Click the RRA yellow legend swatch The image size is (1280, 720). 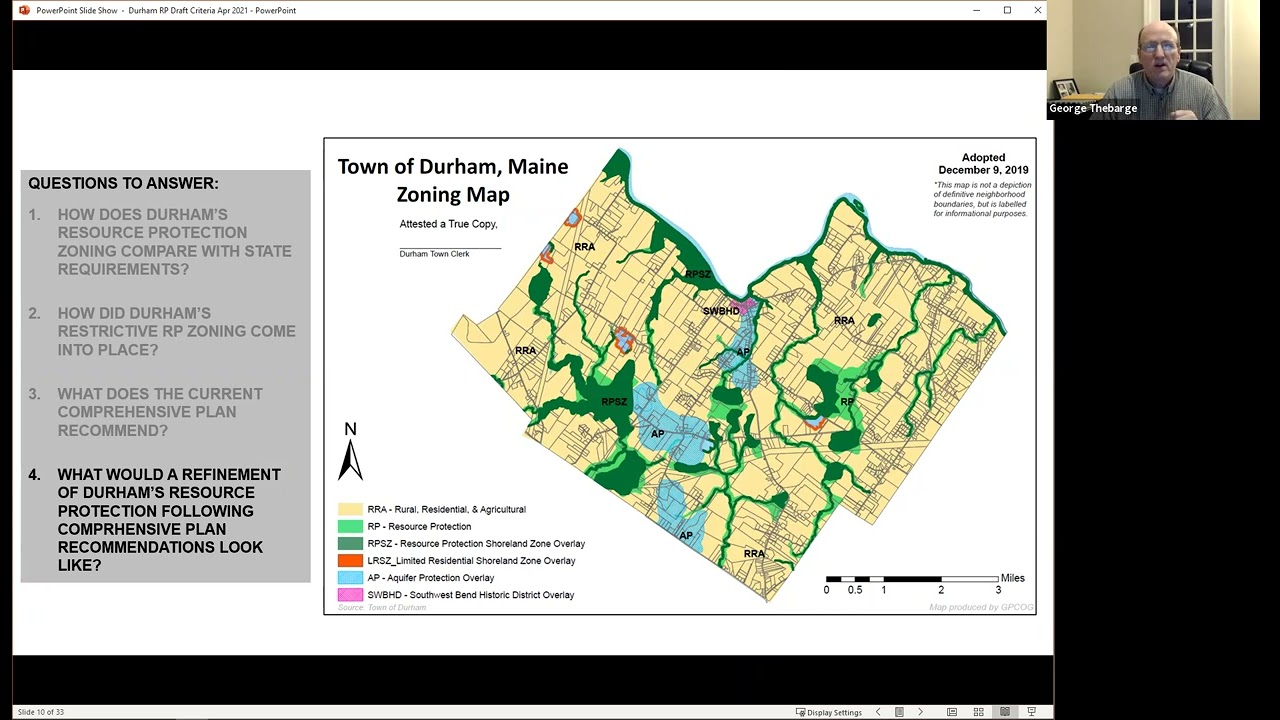350,509
